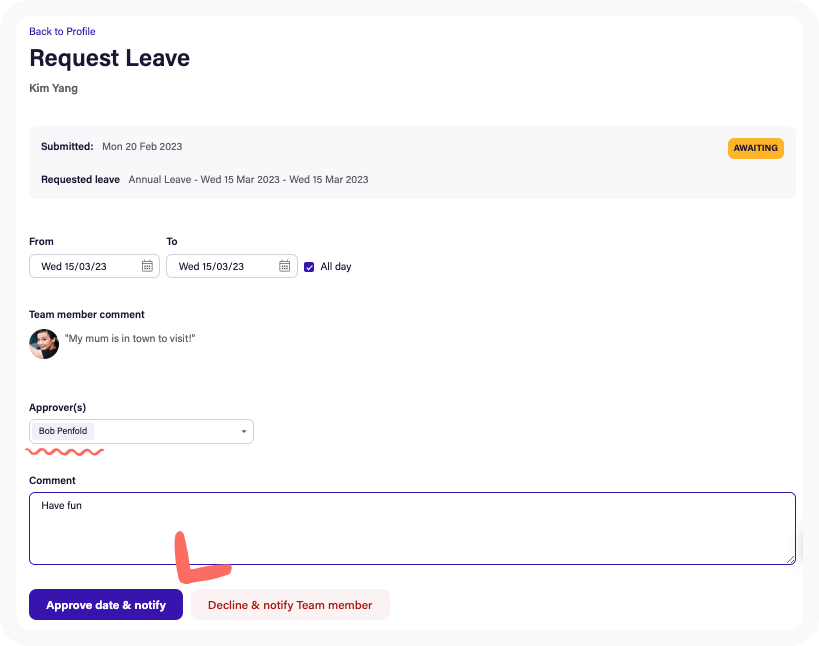Open the Back to Profile navigation
The image size is (819, 646).
coord(62,31)
